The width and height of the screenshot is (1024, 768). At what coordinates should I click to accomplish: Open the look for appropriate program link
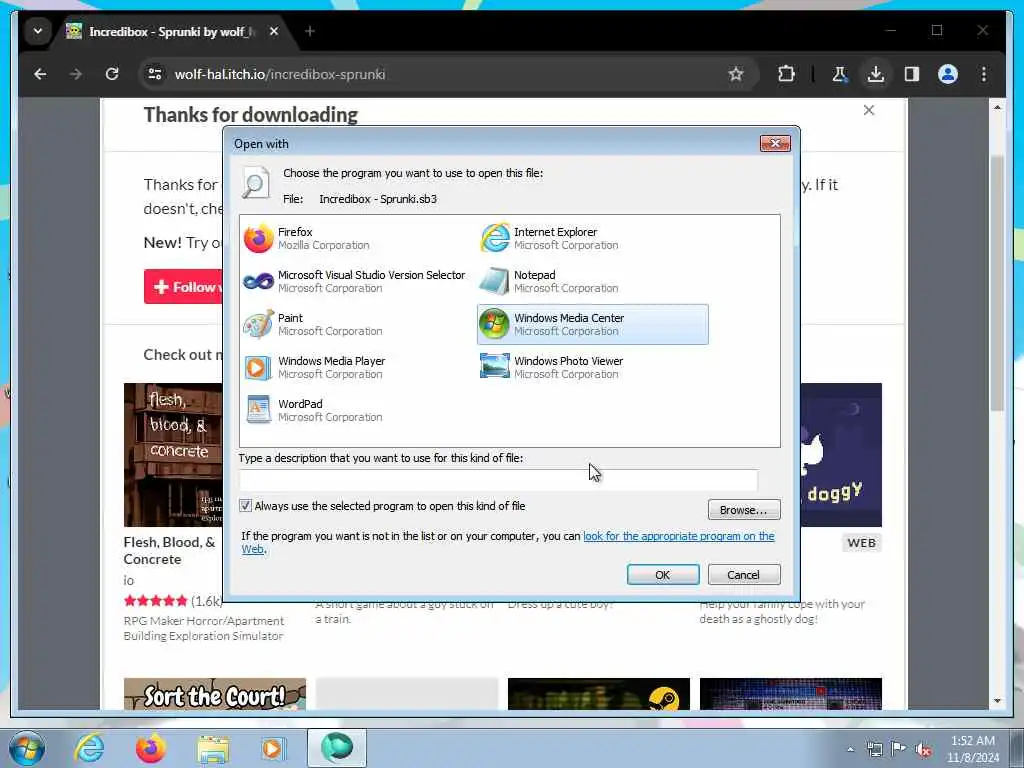pos(679,536)
